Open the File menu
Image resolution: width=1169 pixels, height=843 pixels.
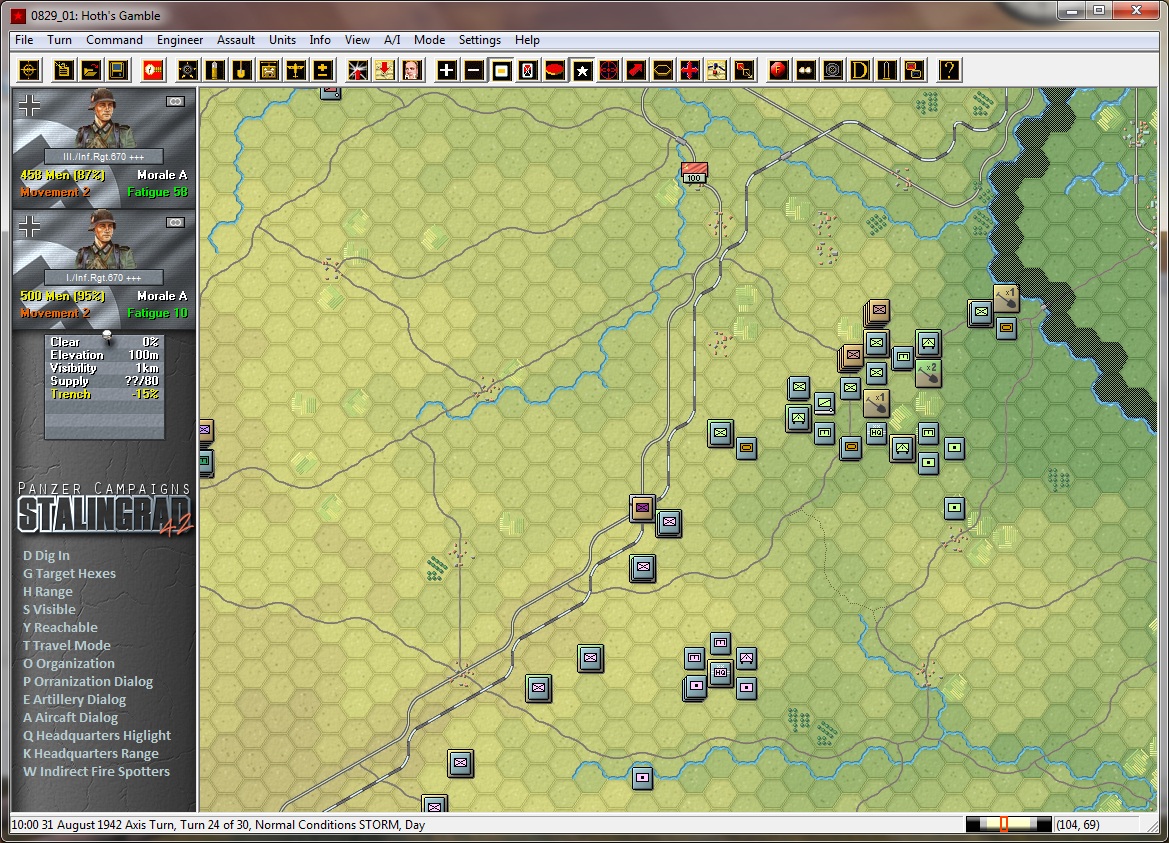pos(24,40)
